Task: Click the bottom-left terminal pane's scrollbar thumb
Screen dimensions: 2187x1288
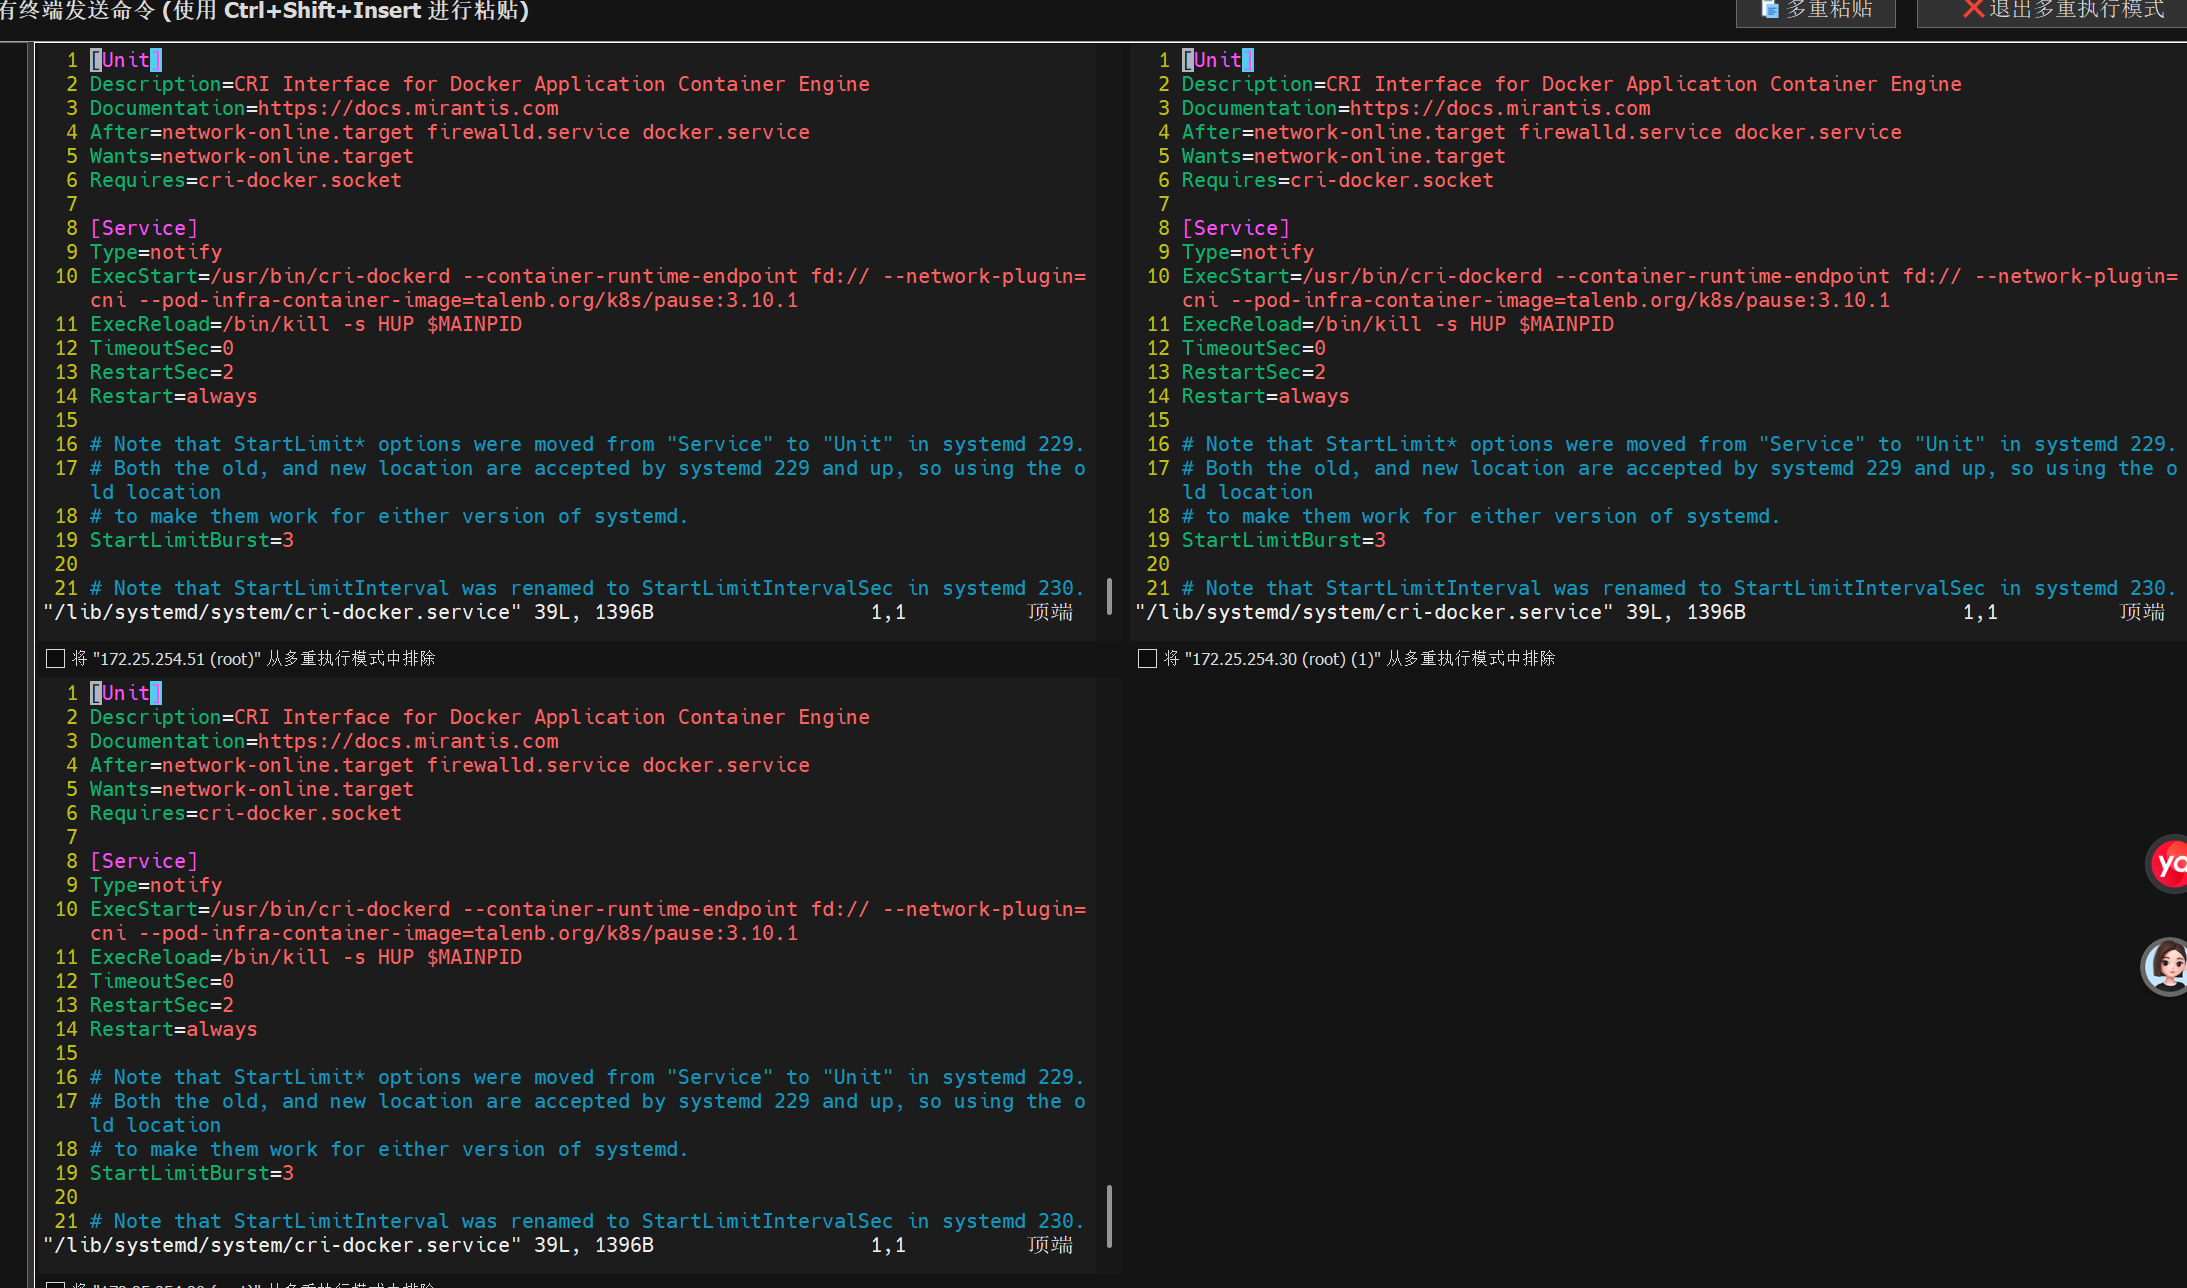Action: (x=1109, y=1216)
